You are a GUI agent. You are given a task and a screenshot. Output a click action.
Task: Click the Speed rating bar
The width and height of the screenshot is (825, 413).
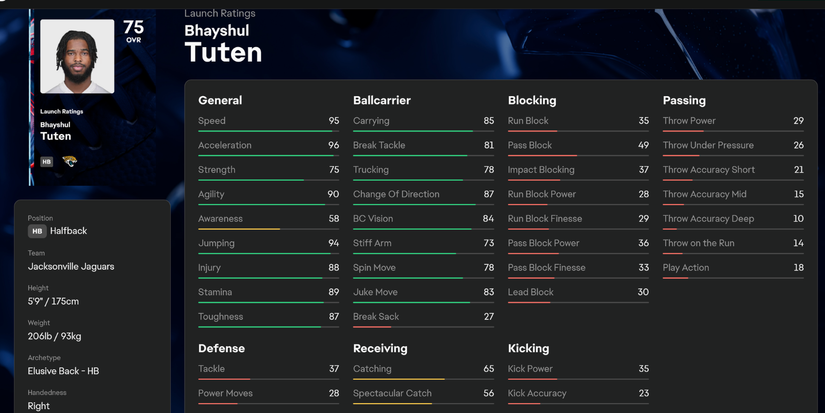[268, 130]
